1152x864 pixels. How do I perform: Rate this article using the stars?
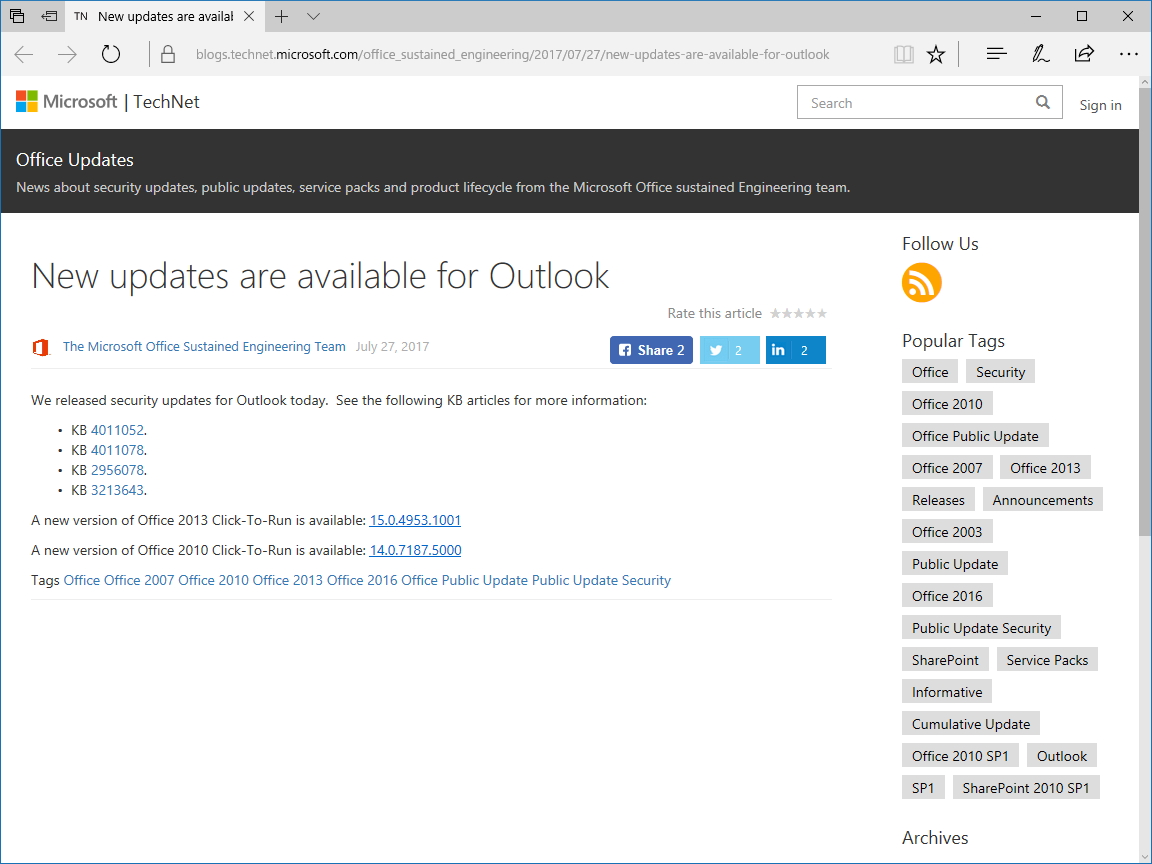798,313
